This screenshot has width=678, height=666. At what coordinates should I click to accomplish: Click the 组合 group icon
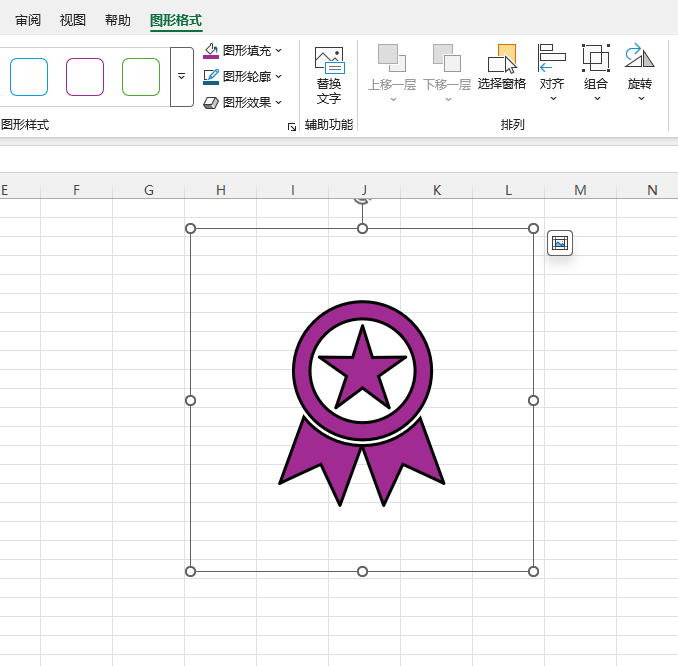(x=596, y=58)
